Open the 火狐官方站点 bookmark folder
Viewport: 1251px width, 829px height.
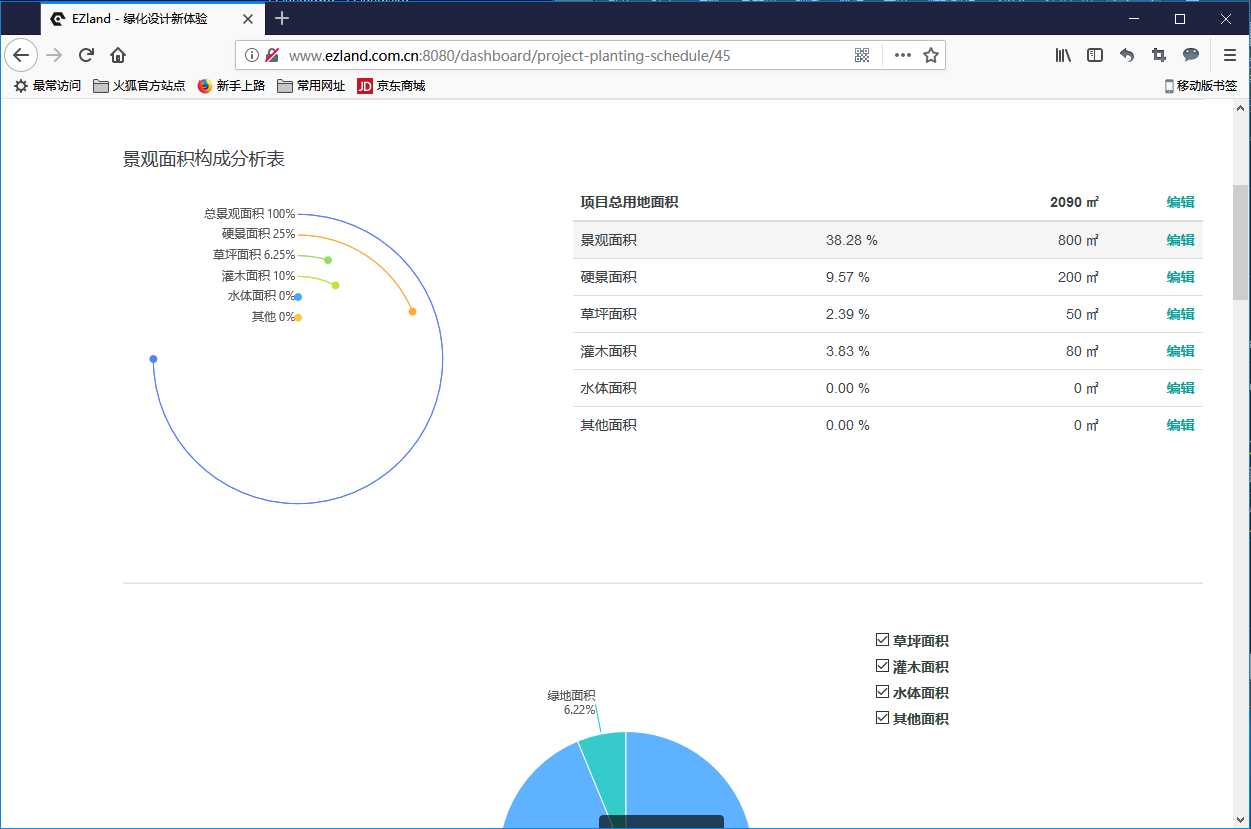[139, 86]
